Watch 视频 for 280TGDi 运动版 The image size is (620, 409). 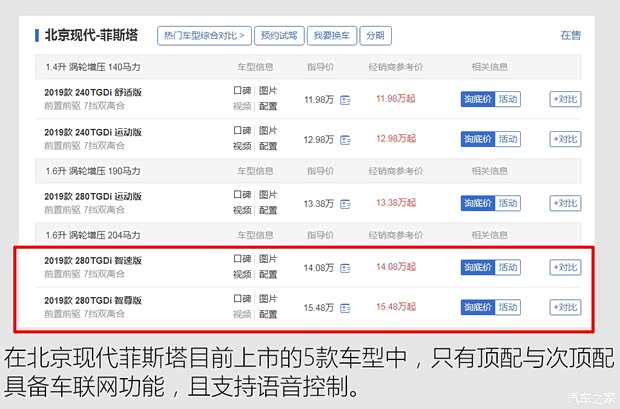(242, 210)
